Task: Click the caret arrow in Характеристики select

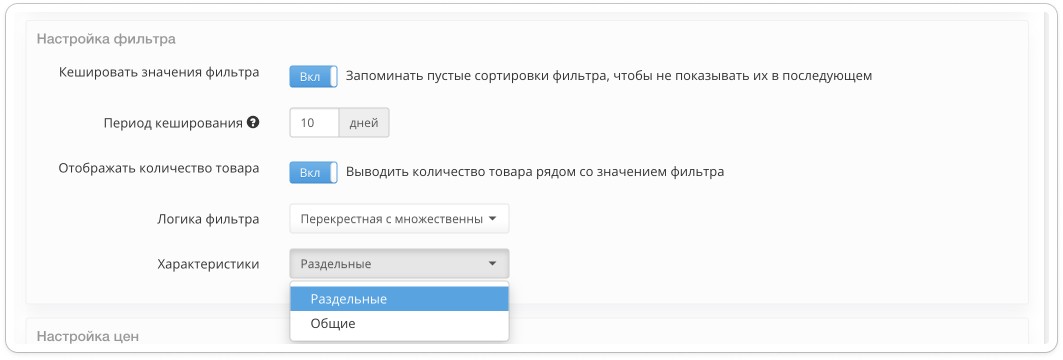Action: point(493,264)
